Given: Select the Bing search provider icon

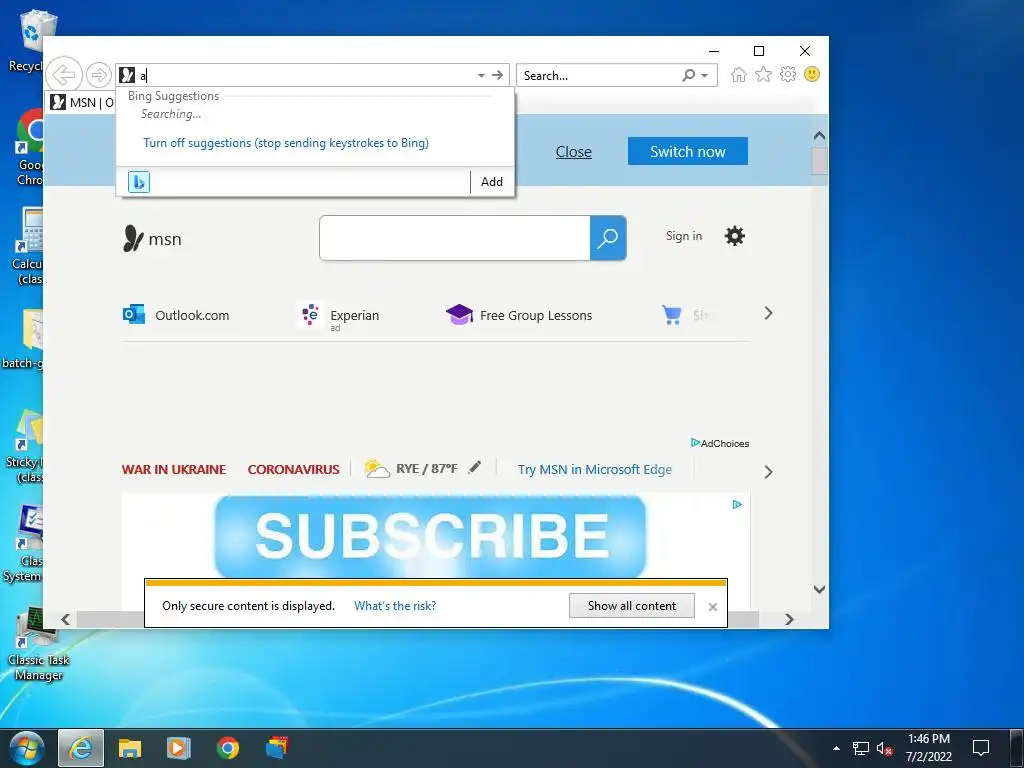Looking at the screenshot, I should (139, 182).
